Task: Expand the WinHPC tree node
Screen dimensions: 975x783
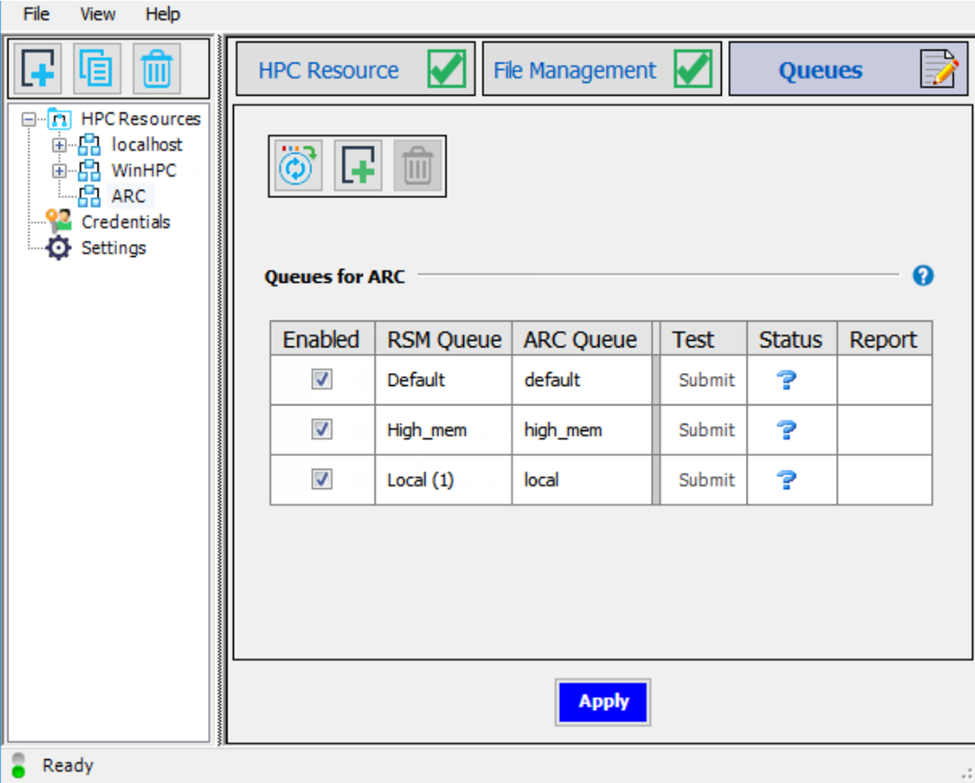Action: coord(60,170)
